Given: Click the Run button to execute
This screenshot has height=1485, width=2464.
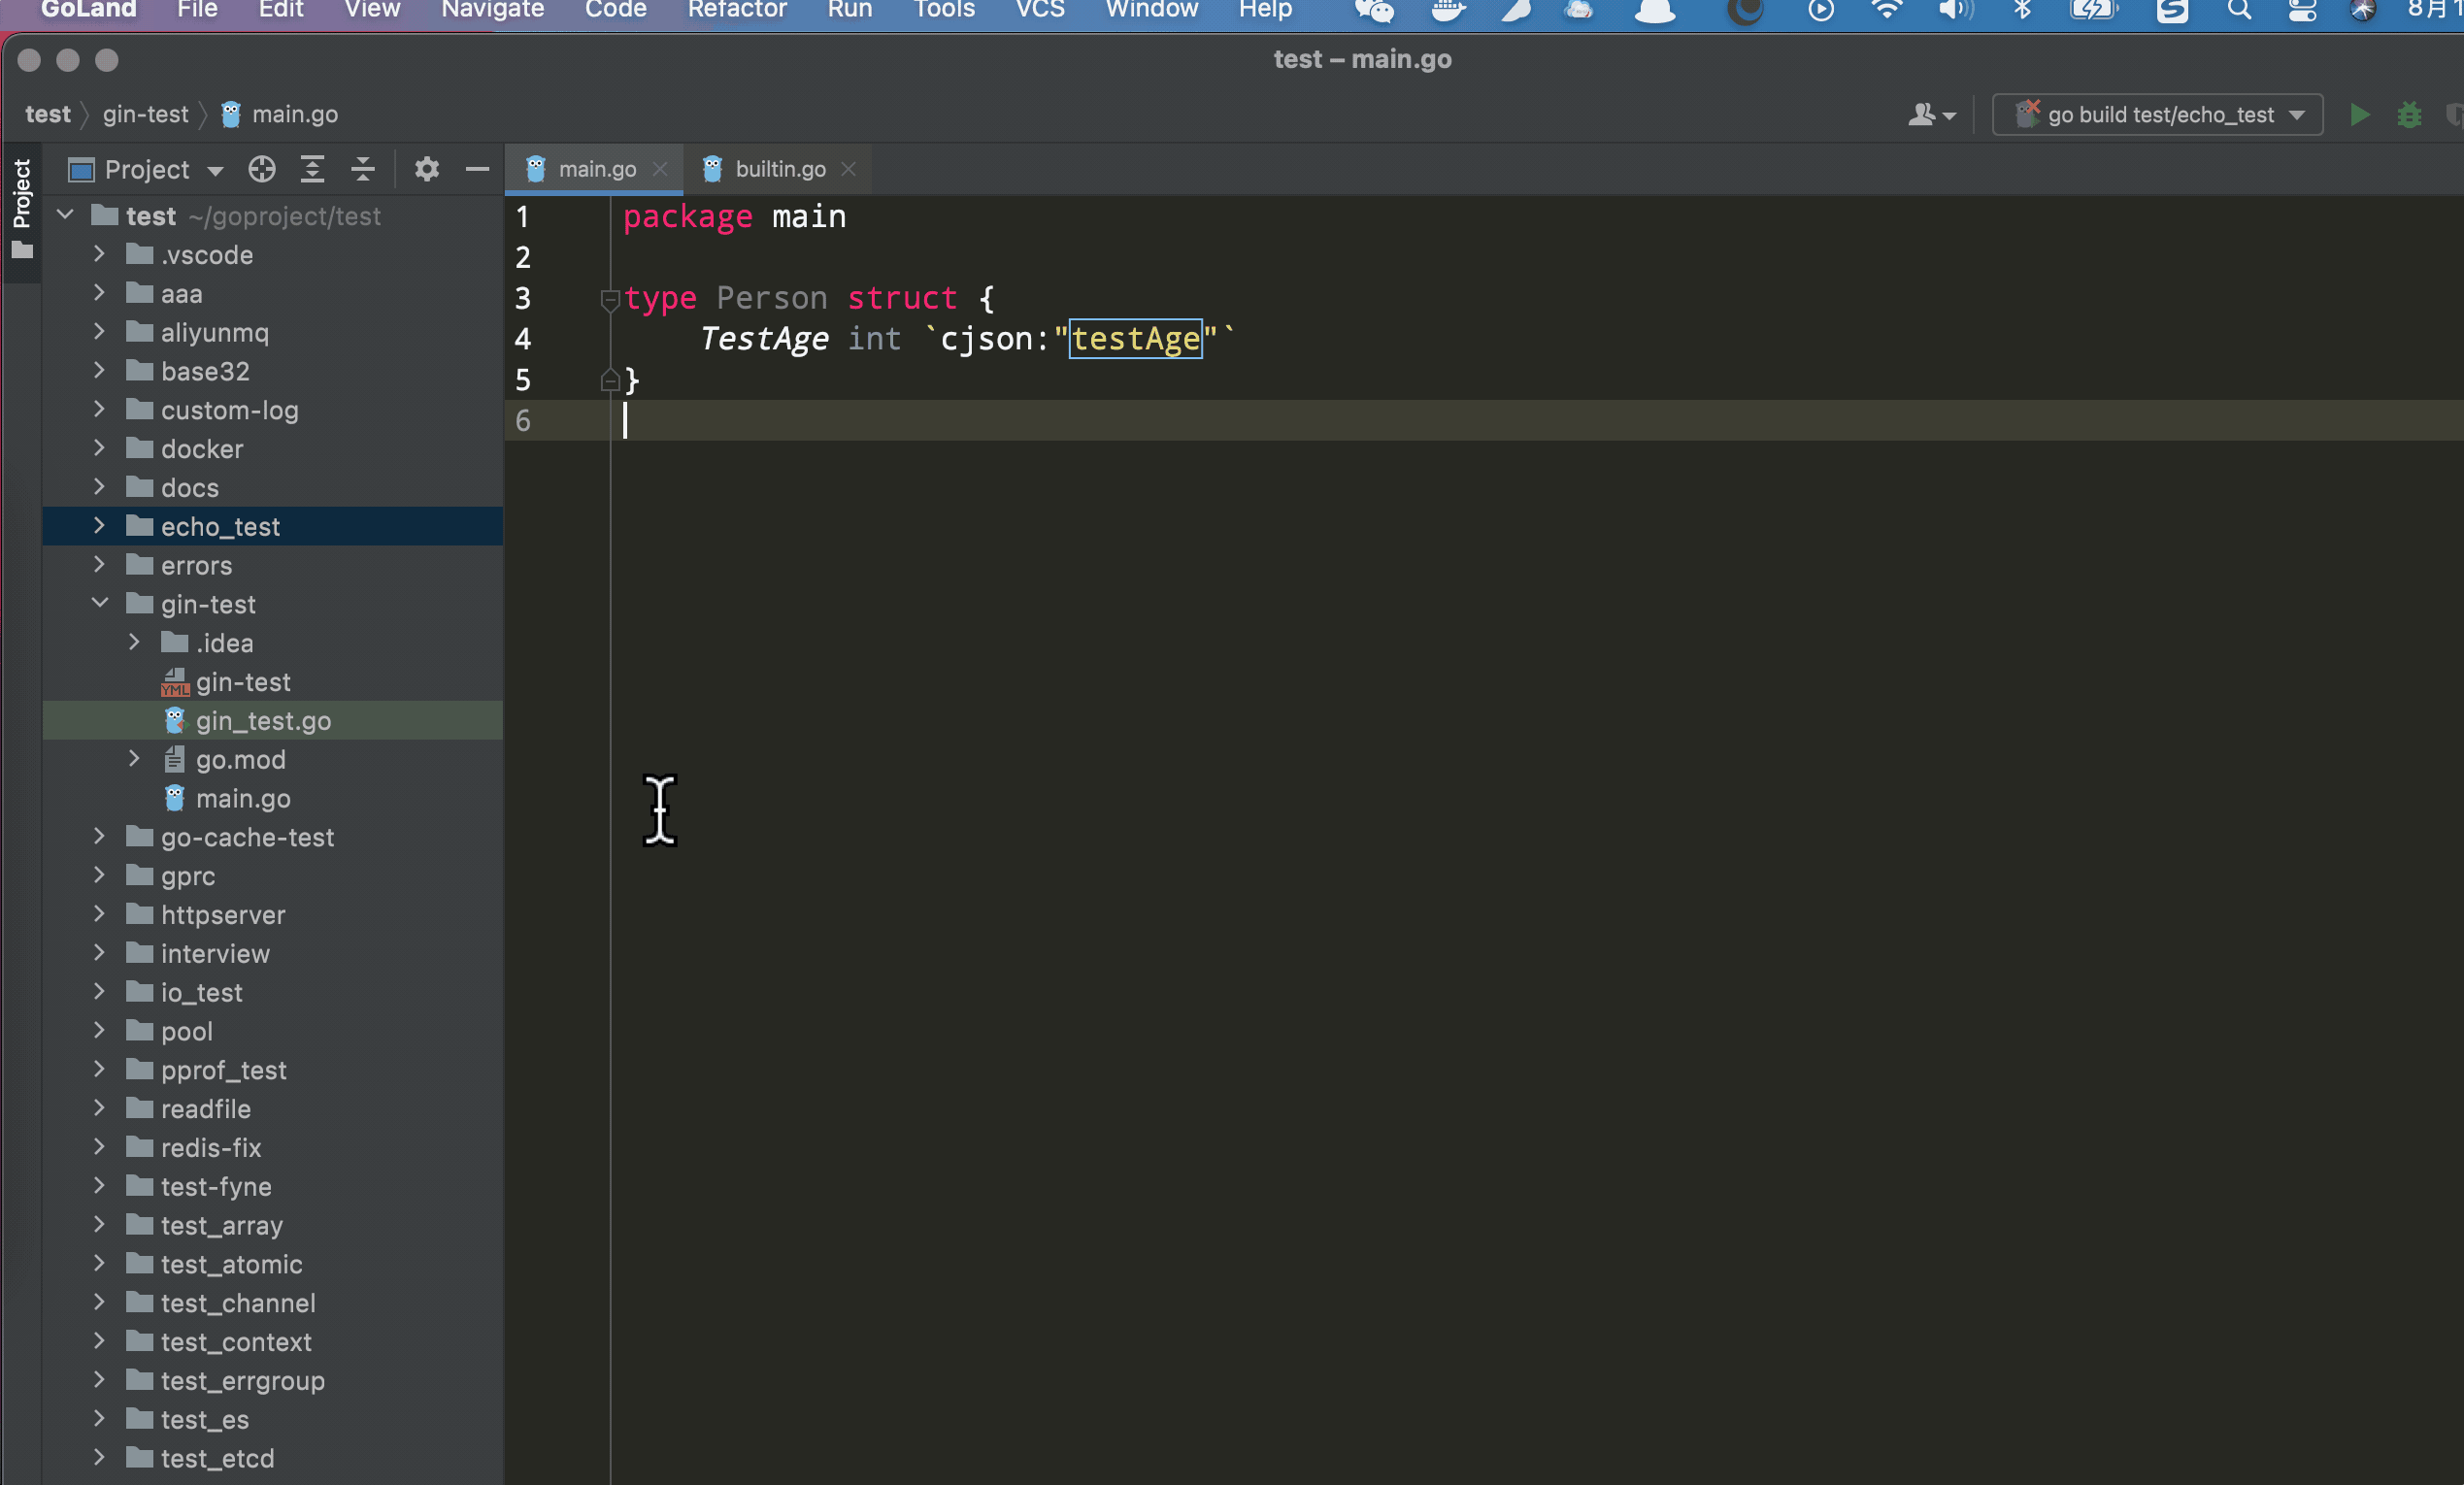Looking at the screenshot, I should click(2358, 115).
